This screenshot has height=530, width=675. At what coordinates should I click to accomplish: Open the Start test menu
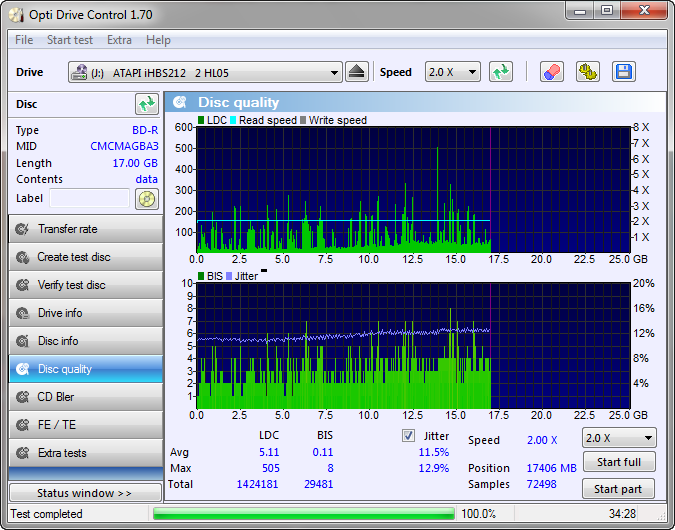(70, 40)
